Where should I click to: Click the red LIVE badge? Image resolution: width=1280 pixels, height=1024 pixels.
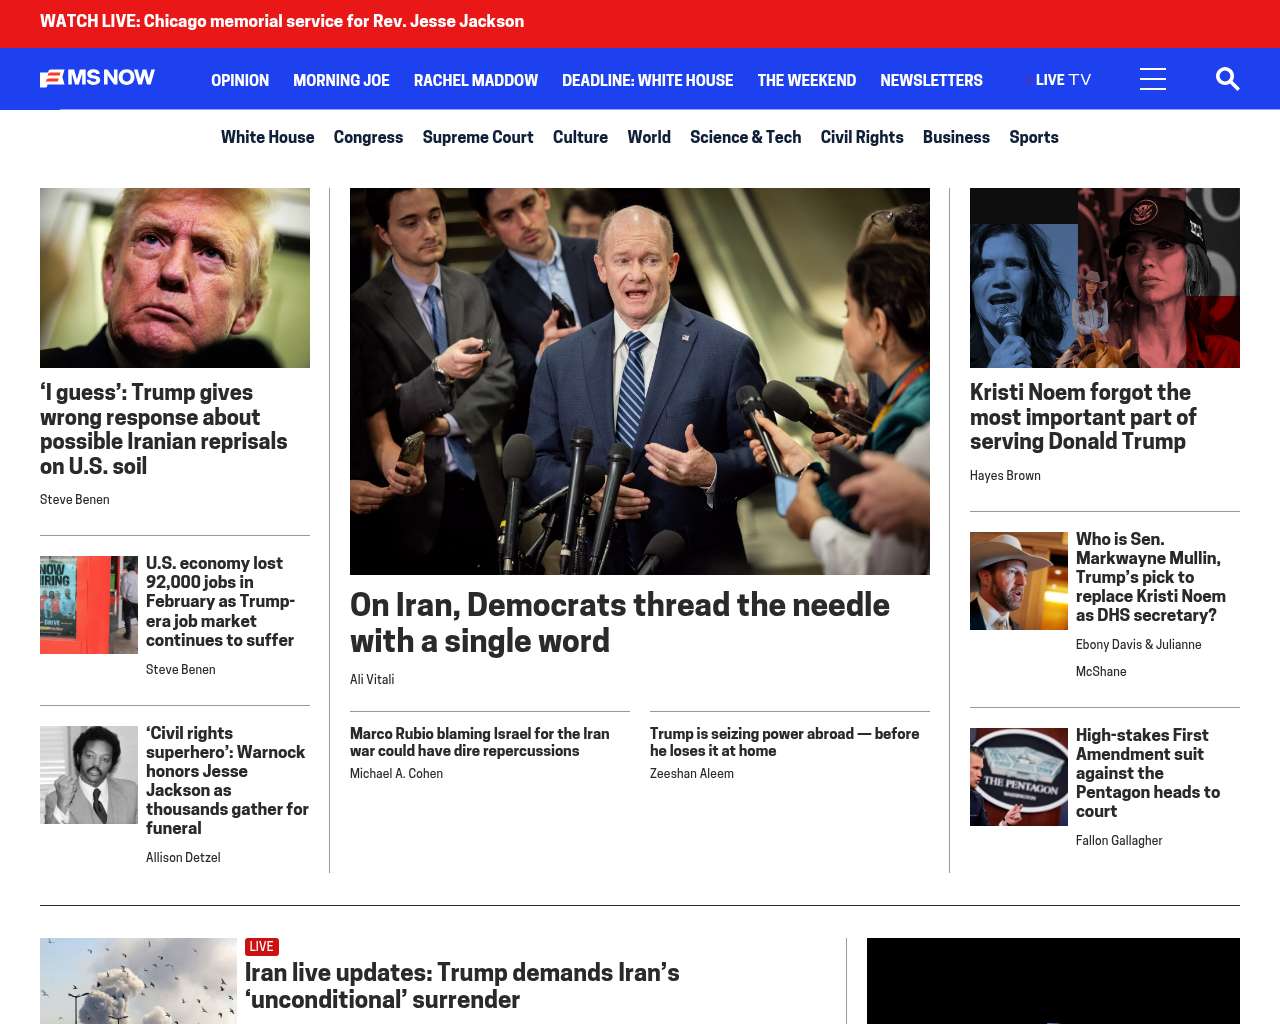tap(261, 947)
